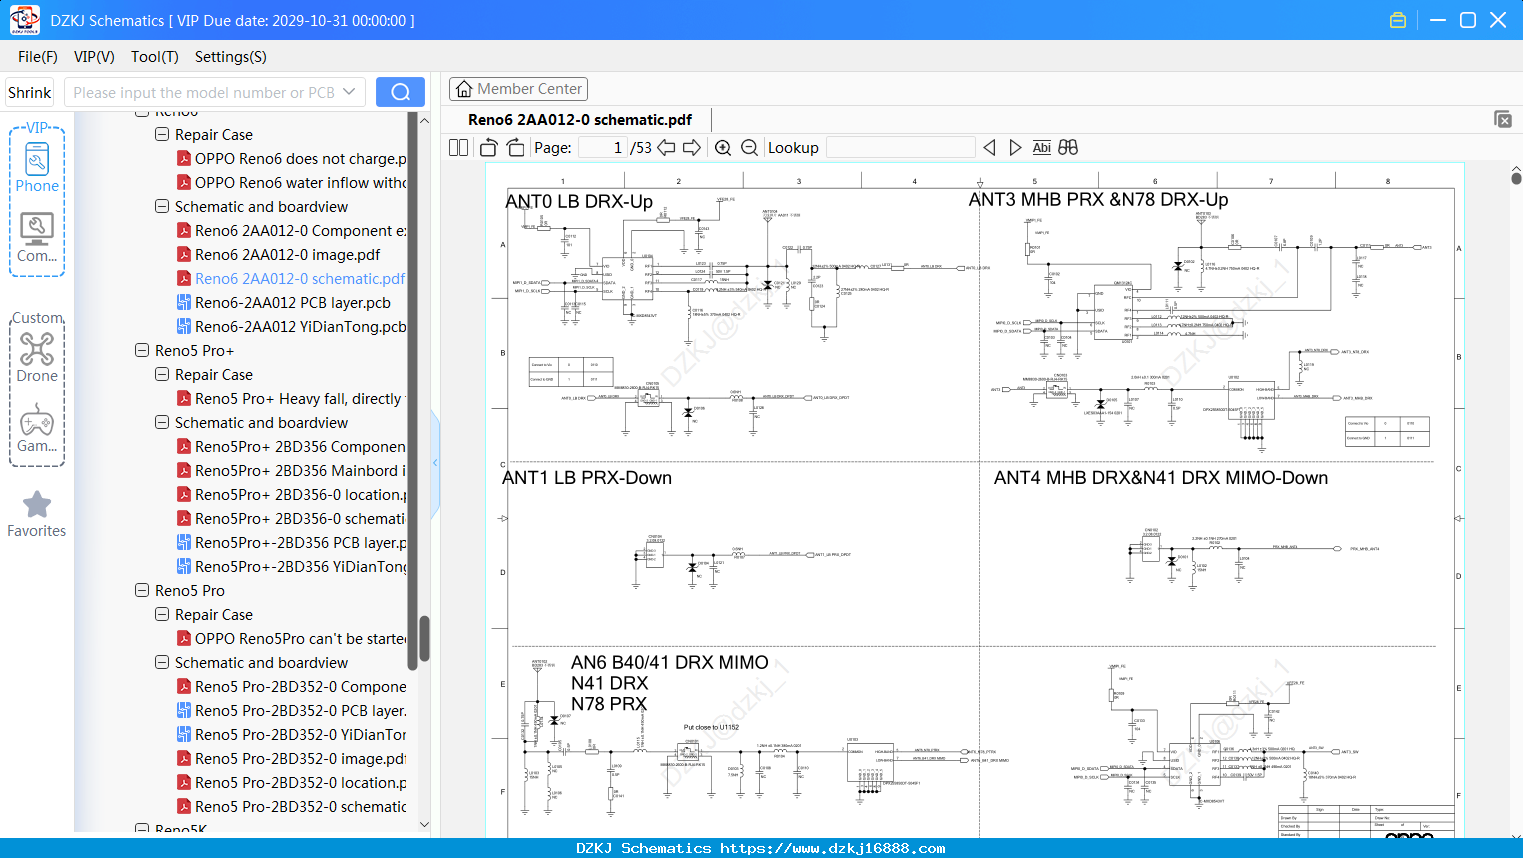
Task: Open Reno5 Pro+ Heavy fall repair case
Action: [x=298, y=398]
